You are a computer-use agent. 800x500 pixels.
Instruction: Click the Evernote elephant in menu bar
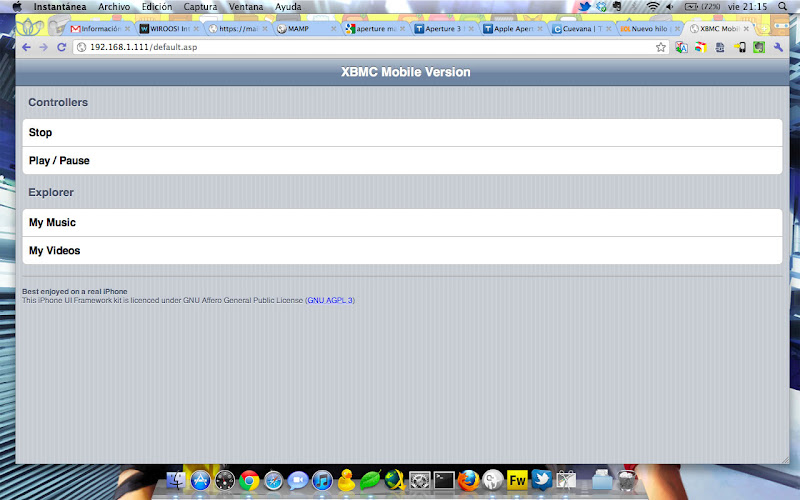pos(617,7)
